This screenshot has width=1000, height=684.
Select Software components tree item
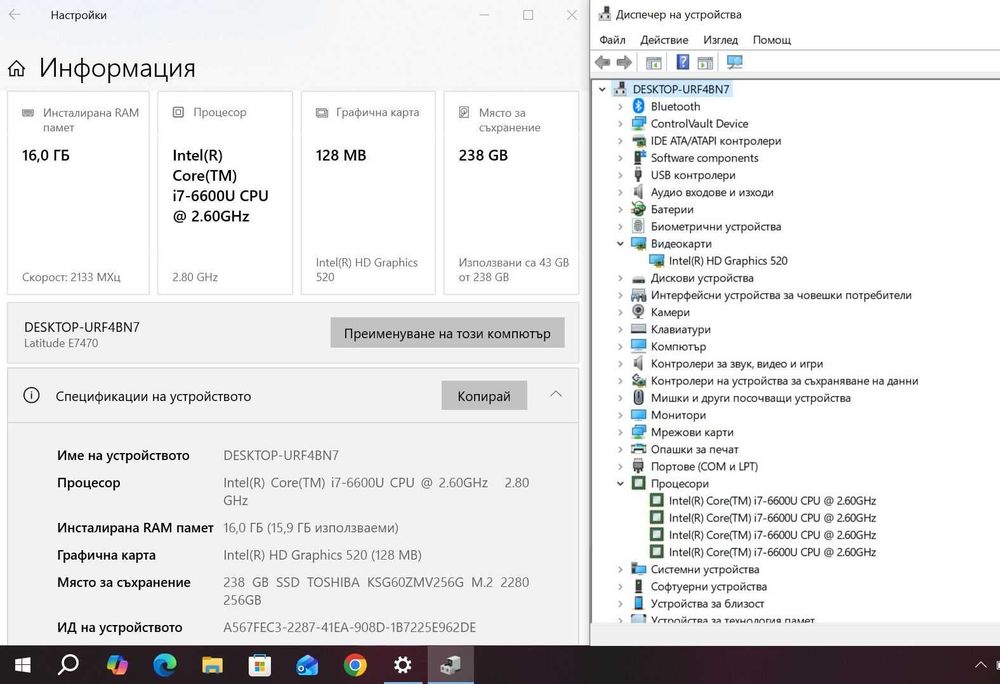coord(704,157)
